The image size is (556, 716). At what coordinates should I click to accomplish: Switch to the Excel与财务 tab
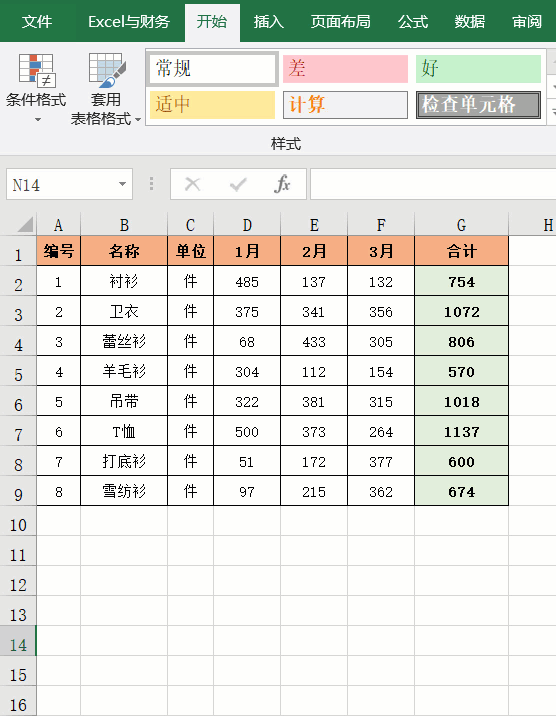[129, 21]
